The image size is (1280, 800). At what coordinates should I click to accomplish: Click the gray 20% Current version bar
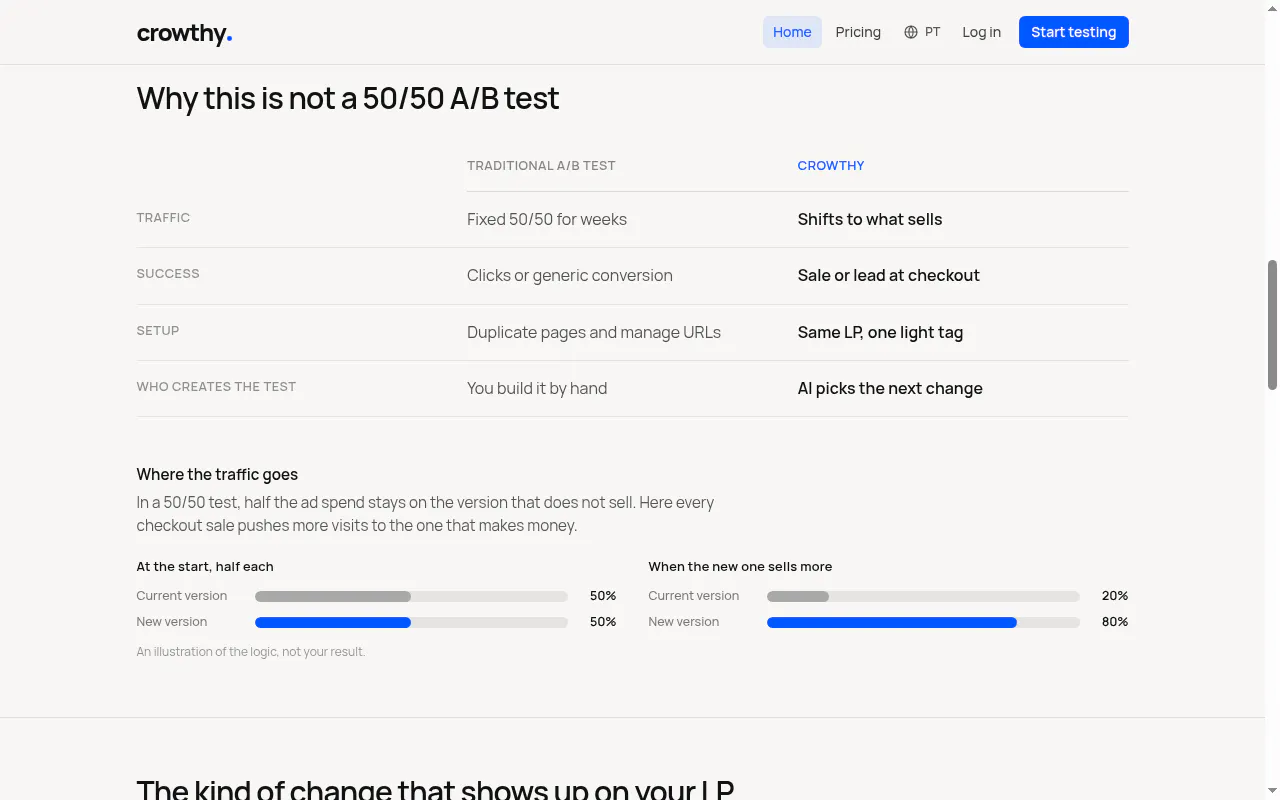798,596
